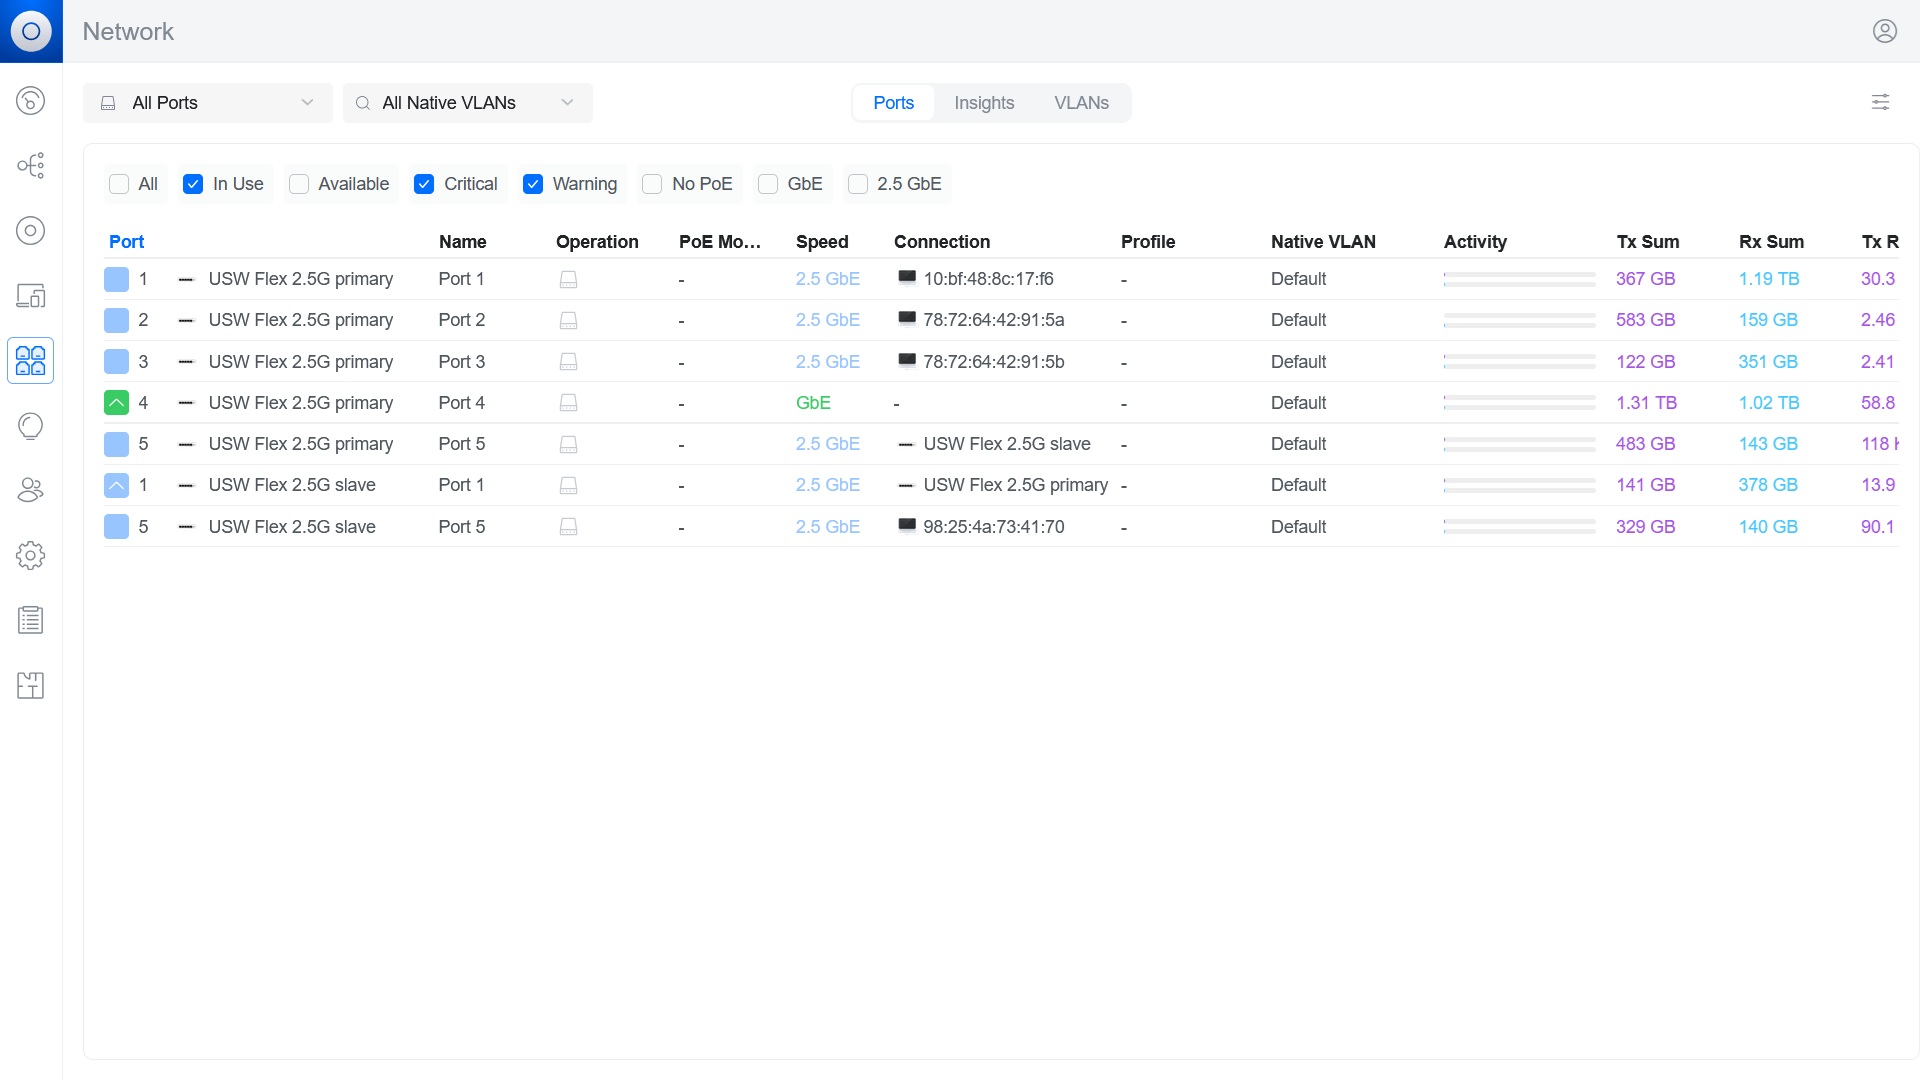Viewport: 1920px width, 1080px height.
Task: Switch to the VLANs tab
Action: [x=1081, y=103]
